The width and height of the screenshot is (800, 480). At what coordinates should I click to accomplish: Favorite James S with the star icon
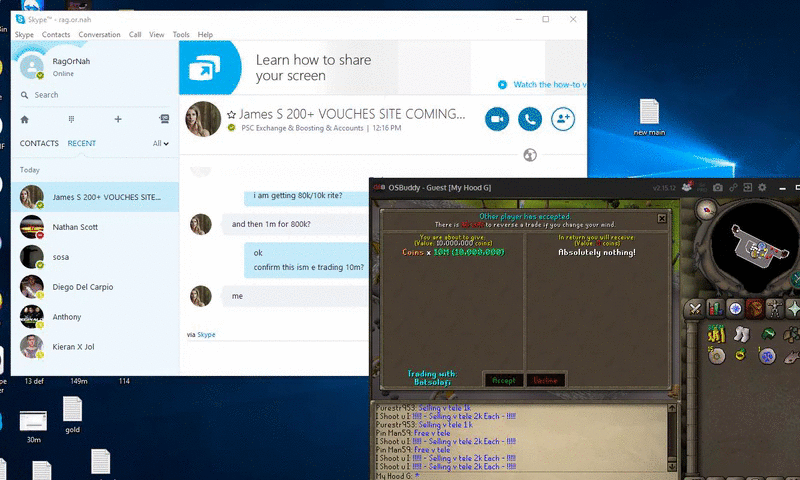tap(231, 115)
